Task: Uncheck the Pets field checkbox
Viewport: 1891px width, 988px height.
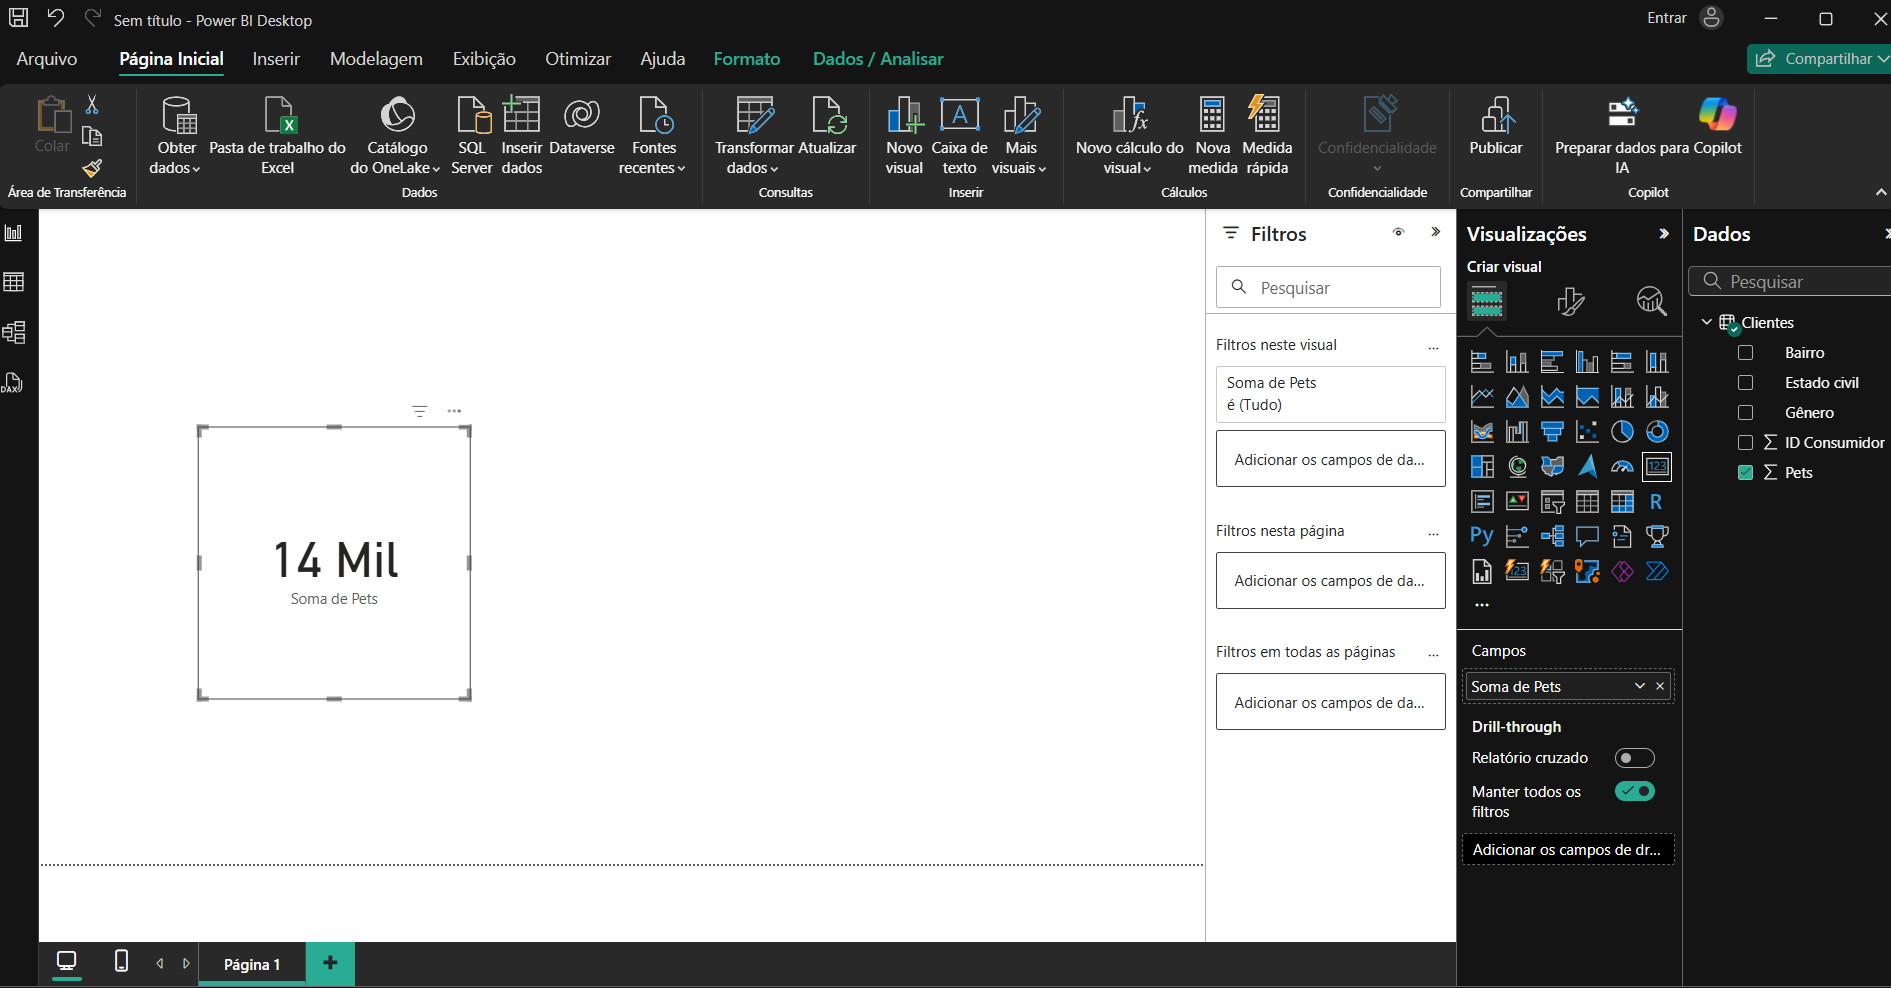Action: 1746,473
